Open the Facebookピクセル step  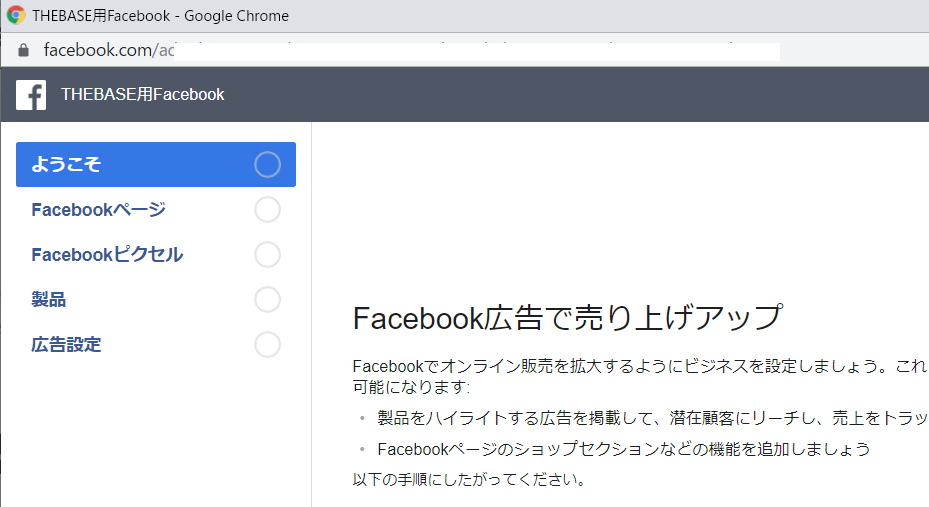[156, 255]
